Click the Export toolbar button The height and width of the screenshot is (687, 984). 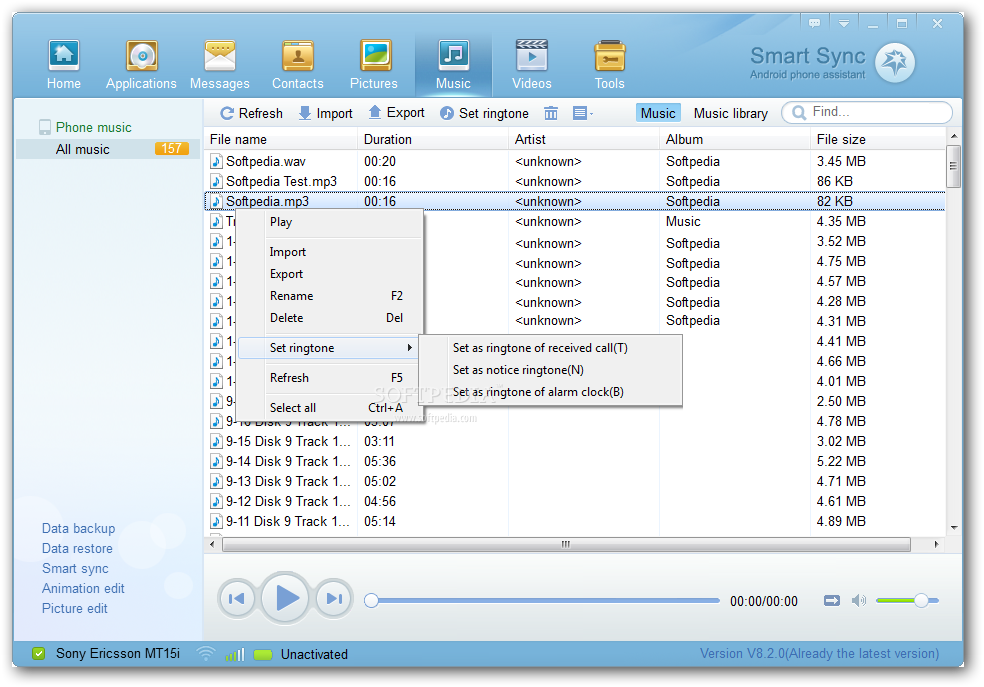coord(396,113)
